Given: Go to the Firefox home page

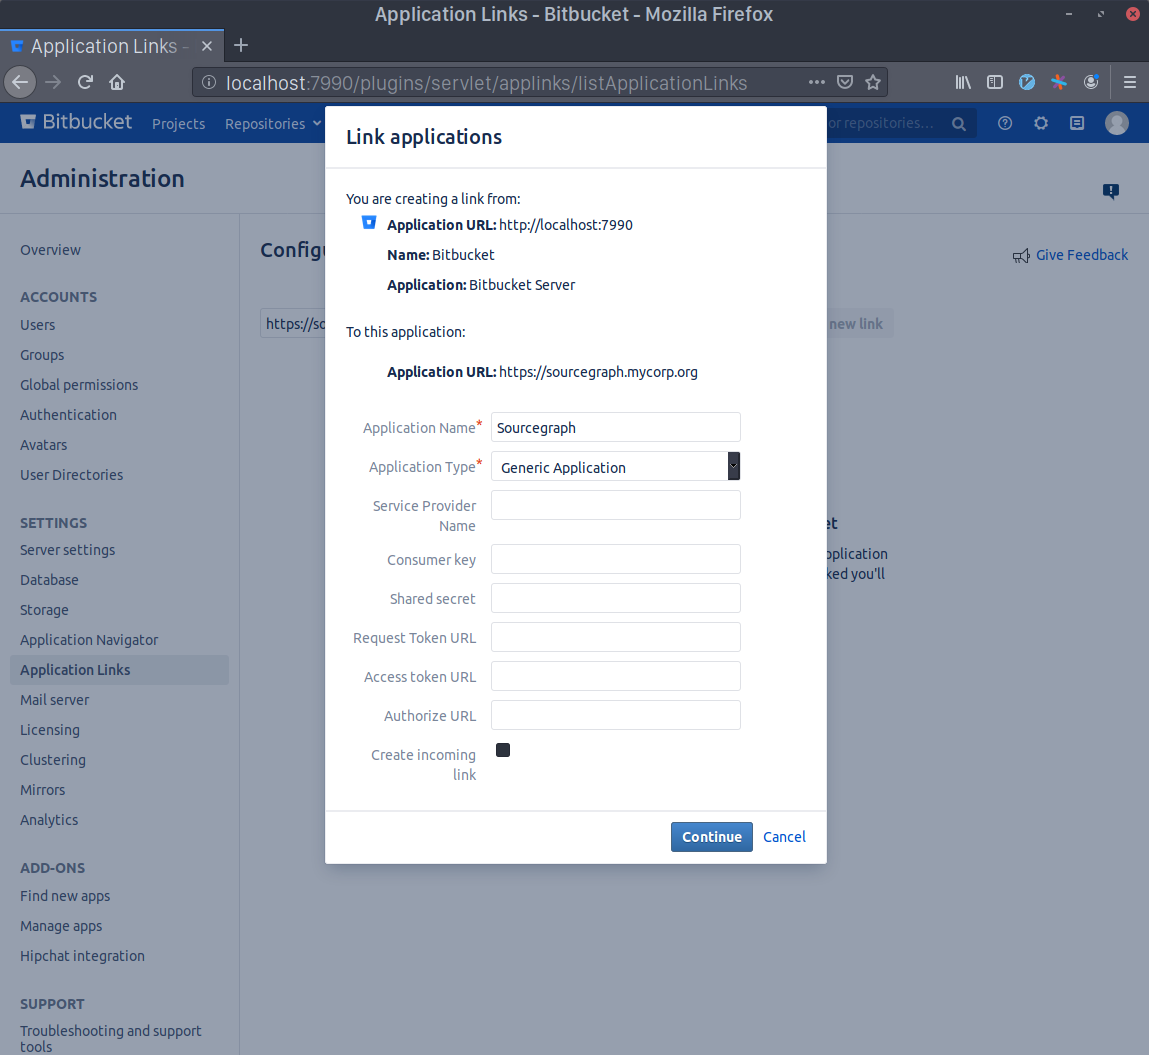Looking at the screenshot, I should (x=117, y=82).
